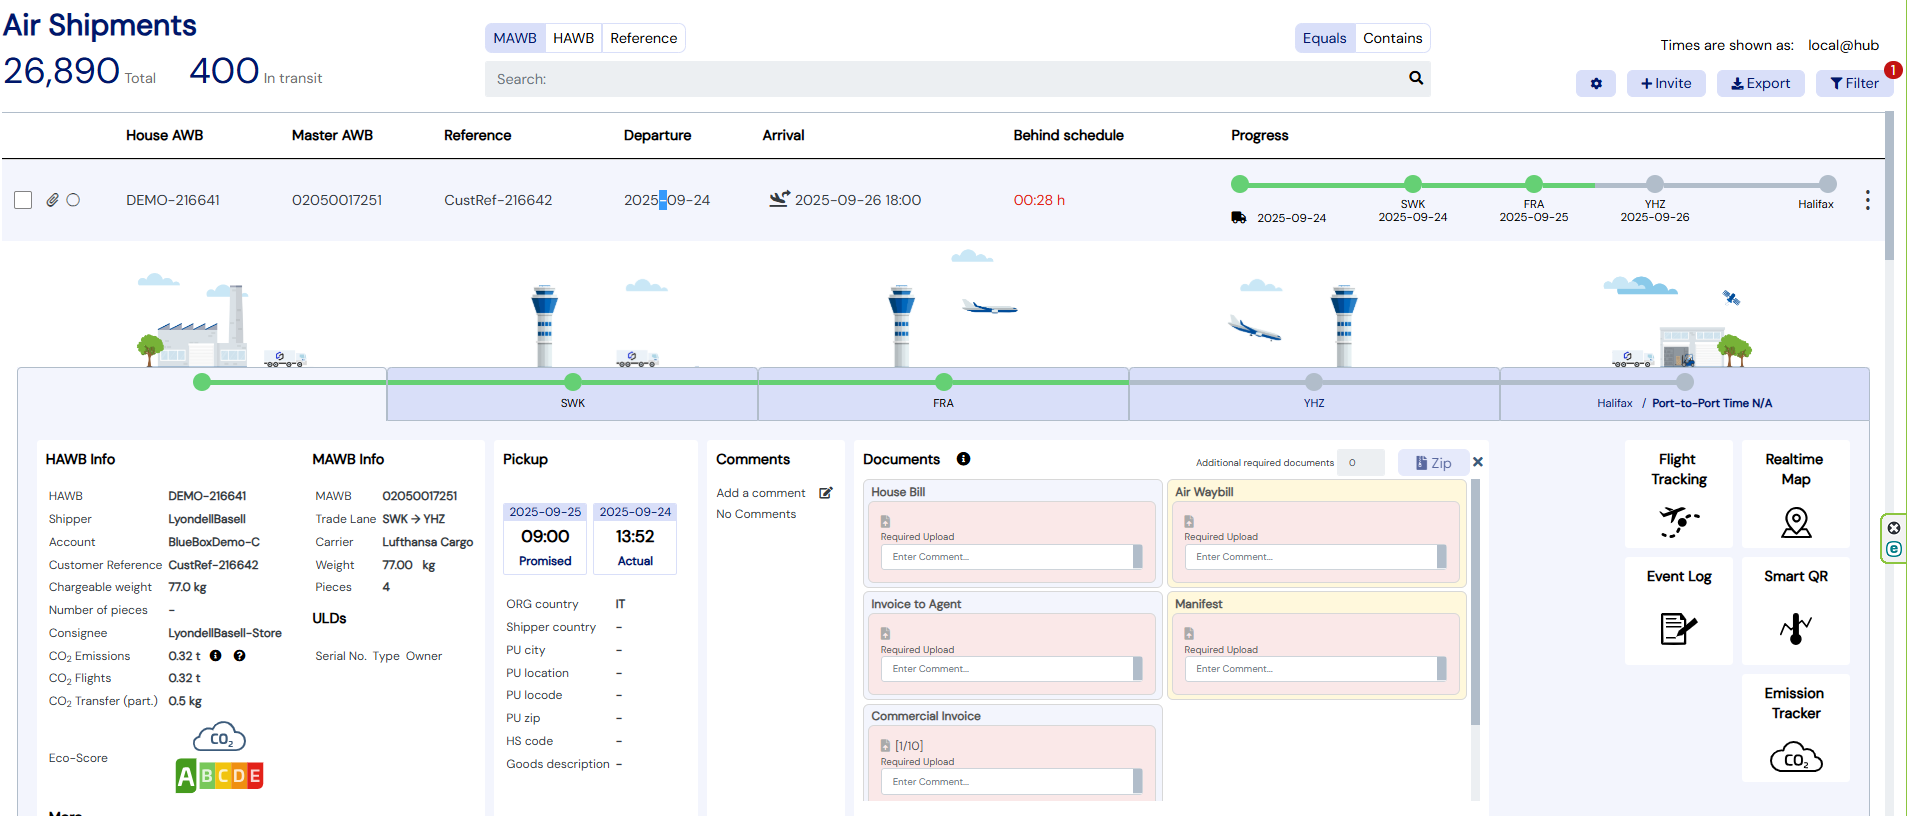
Task: Click the FRA node on progress bar
Action: pos(1533,184)
